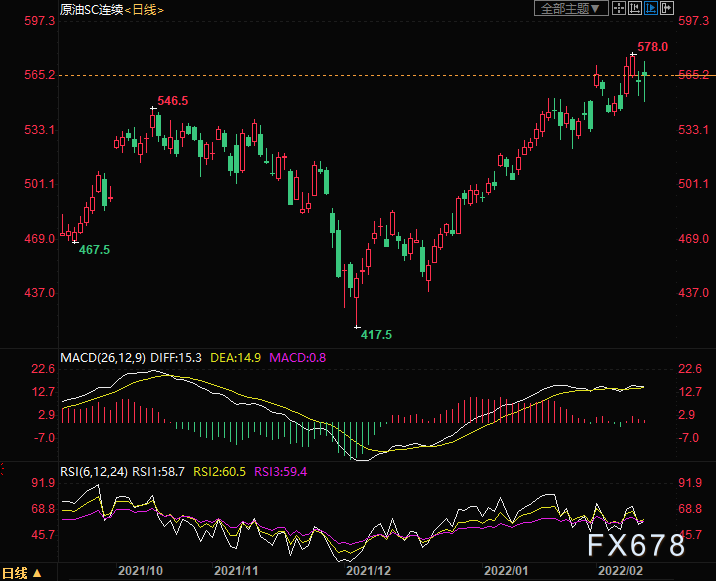The height and width of the screenshot is (581, 716).
Task: Click the RSI1:58.7 value
Action: [158, 471]
